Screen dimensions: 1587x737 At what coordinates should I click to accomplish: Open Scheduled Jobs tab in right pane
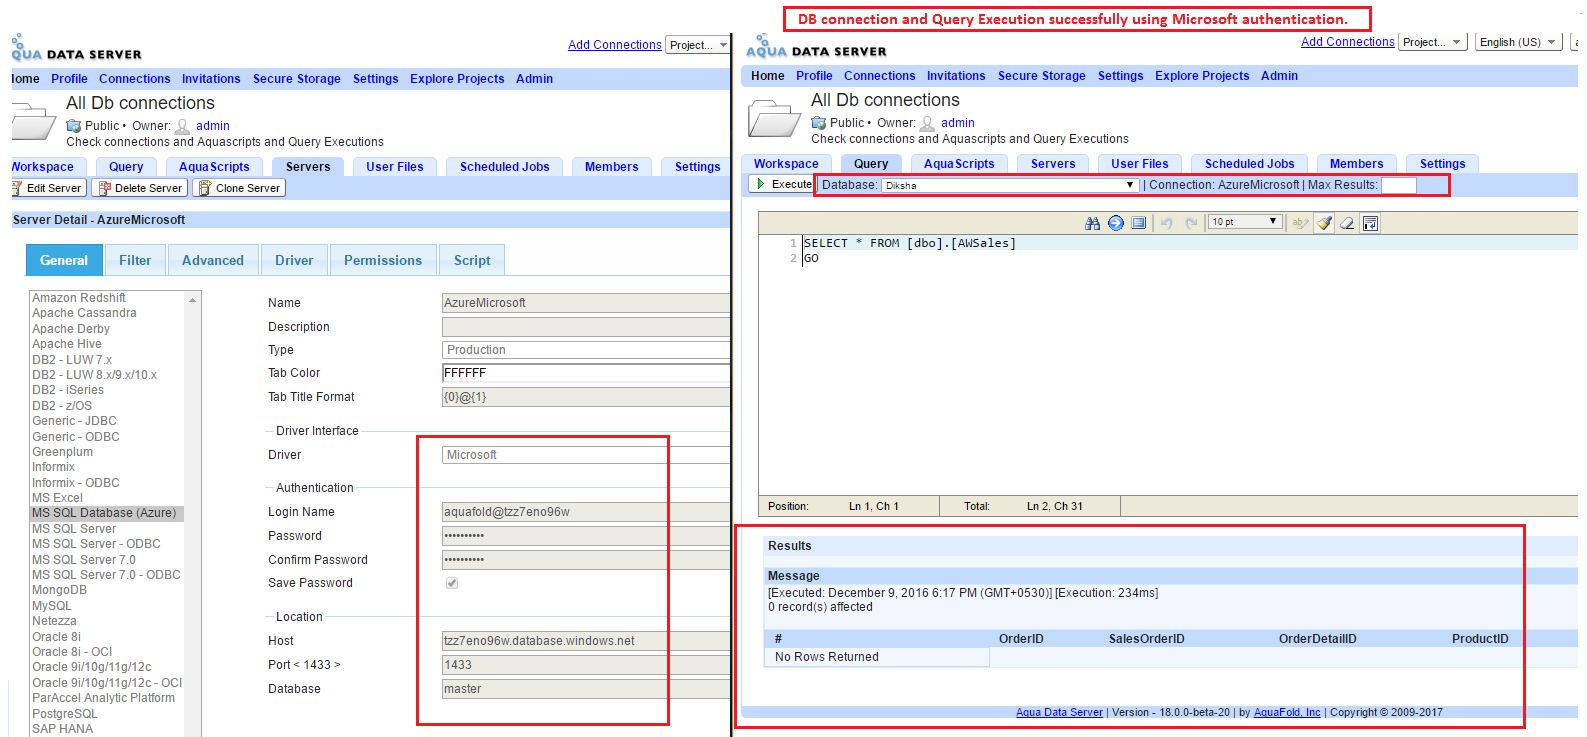1249,164
